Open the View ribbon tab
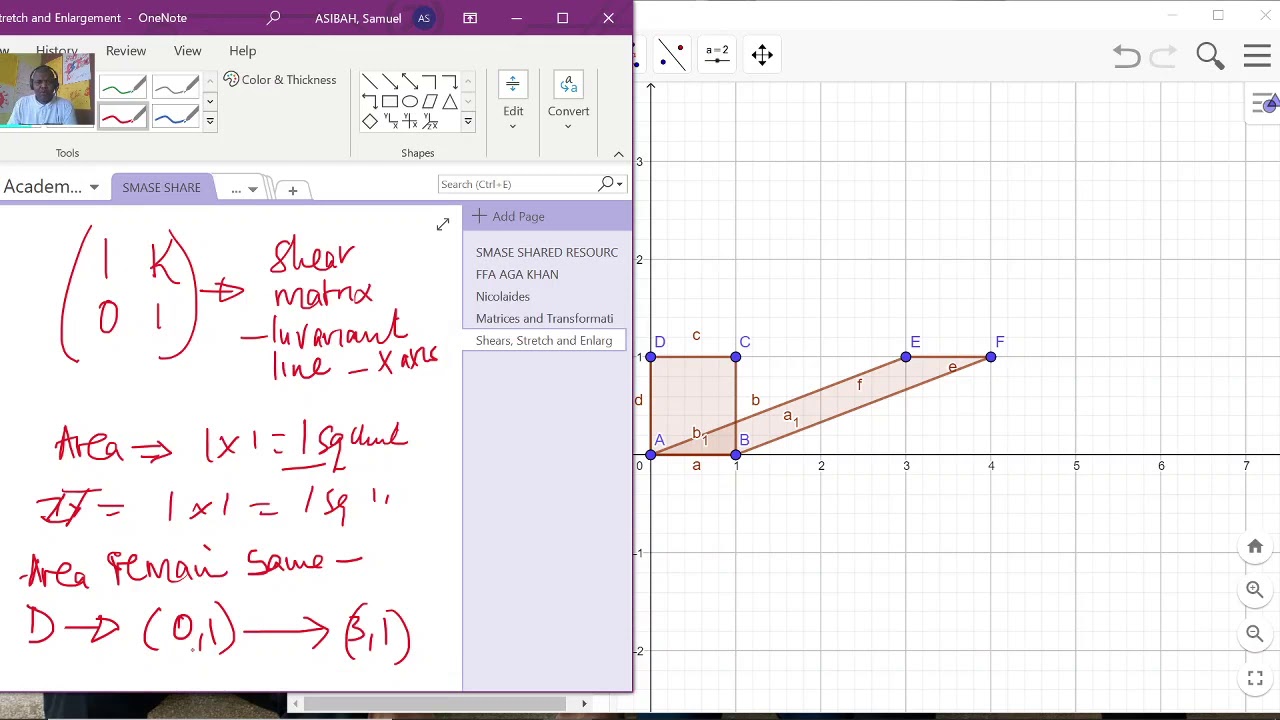 pos(187,51)
